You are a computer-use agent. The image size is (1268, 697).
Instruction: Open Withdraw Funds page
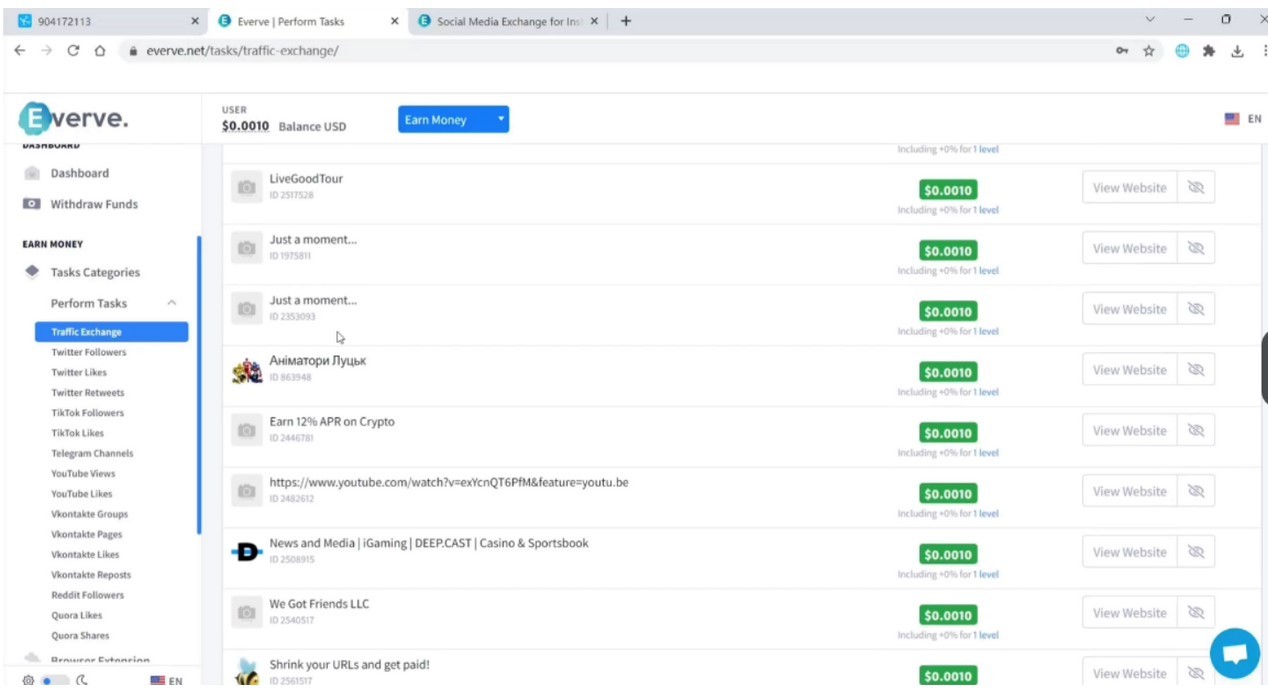pyautogui.click(x=94, y=204)
